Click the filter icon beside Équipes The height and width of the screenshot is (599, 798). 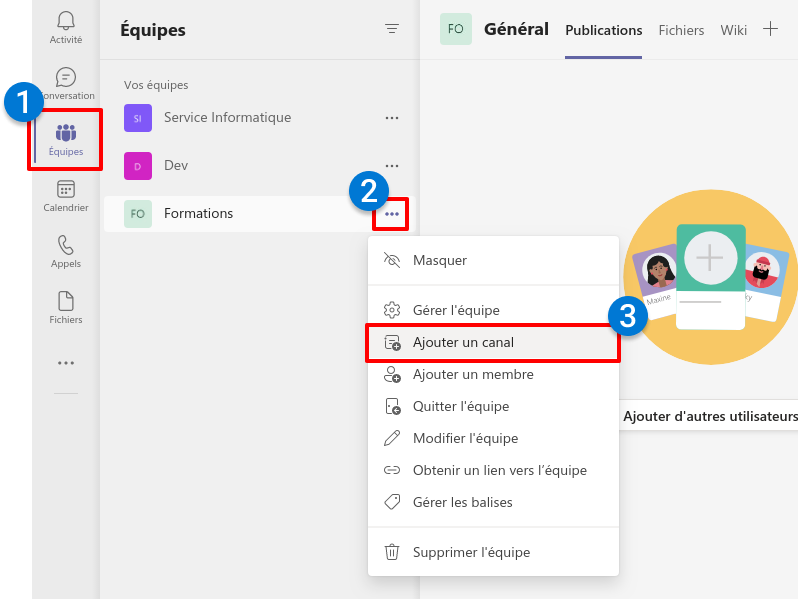coord(392,30)
